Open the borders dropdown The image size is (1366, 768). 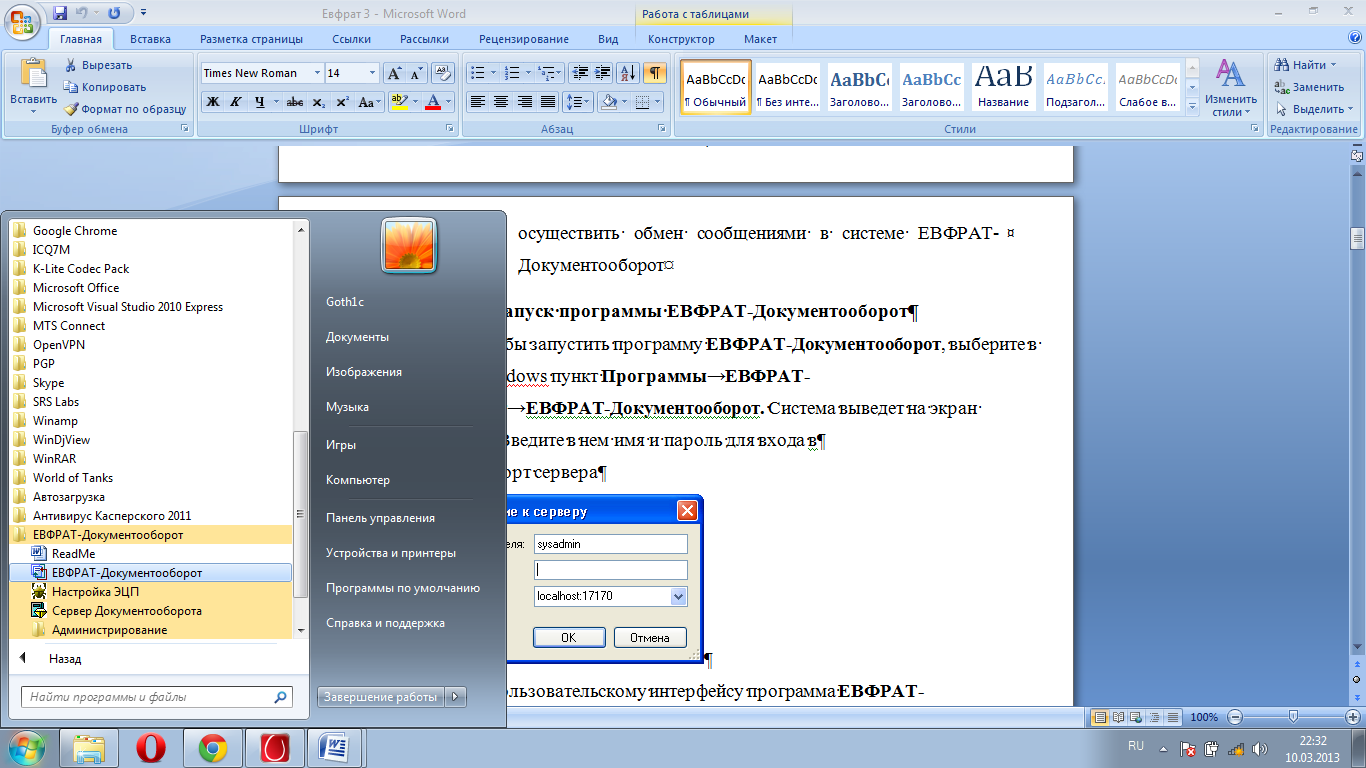[x=656, y=102]
